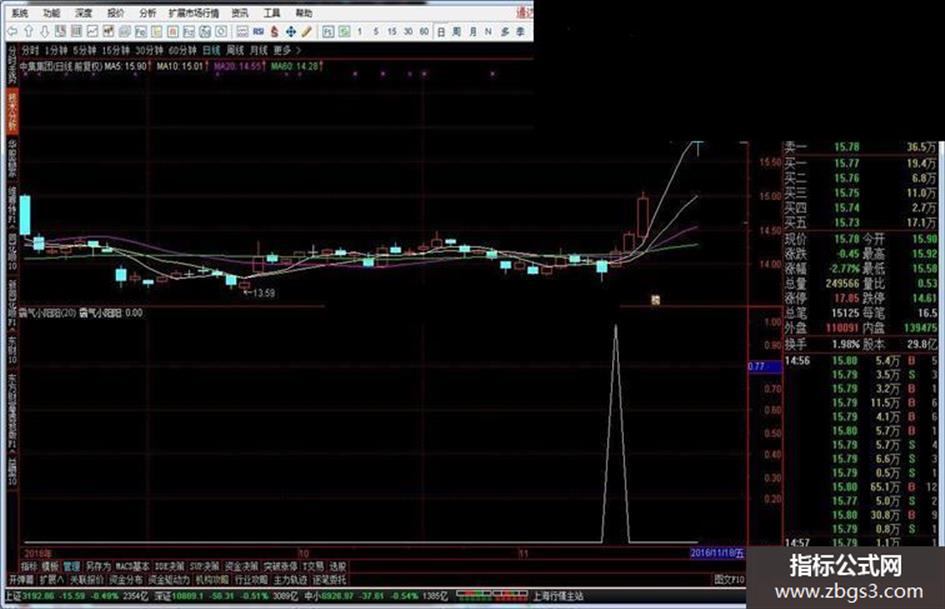Click the 图文F10 button
This screenshot has width=945, height=609.
click(729, 579)
